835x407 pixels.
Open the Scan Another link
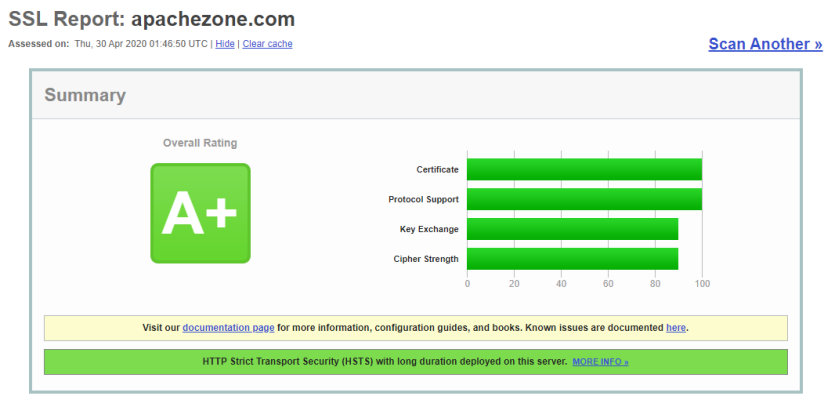click(x=765, y=44)
